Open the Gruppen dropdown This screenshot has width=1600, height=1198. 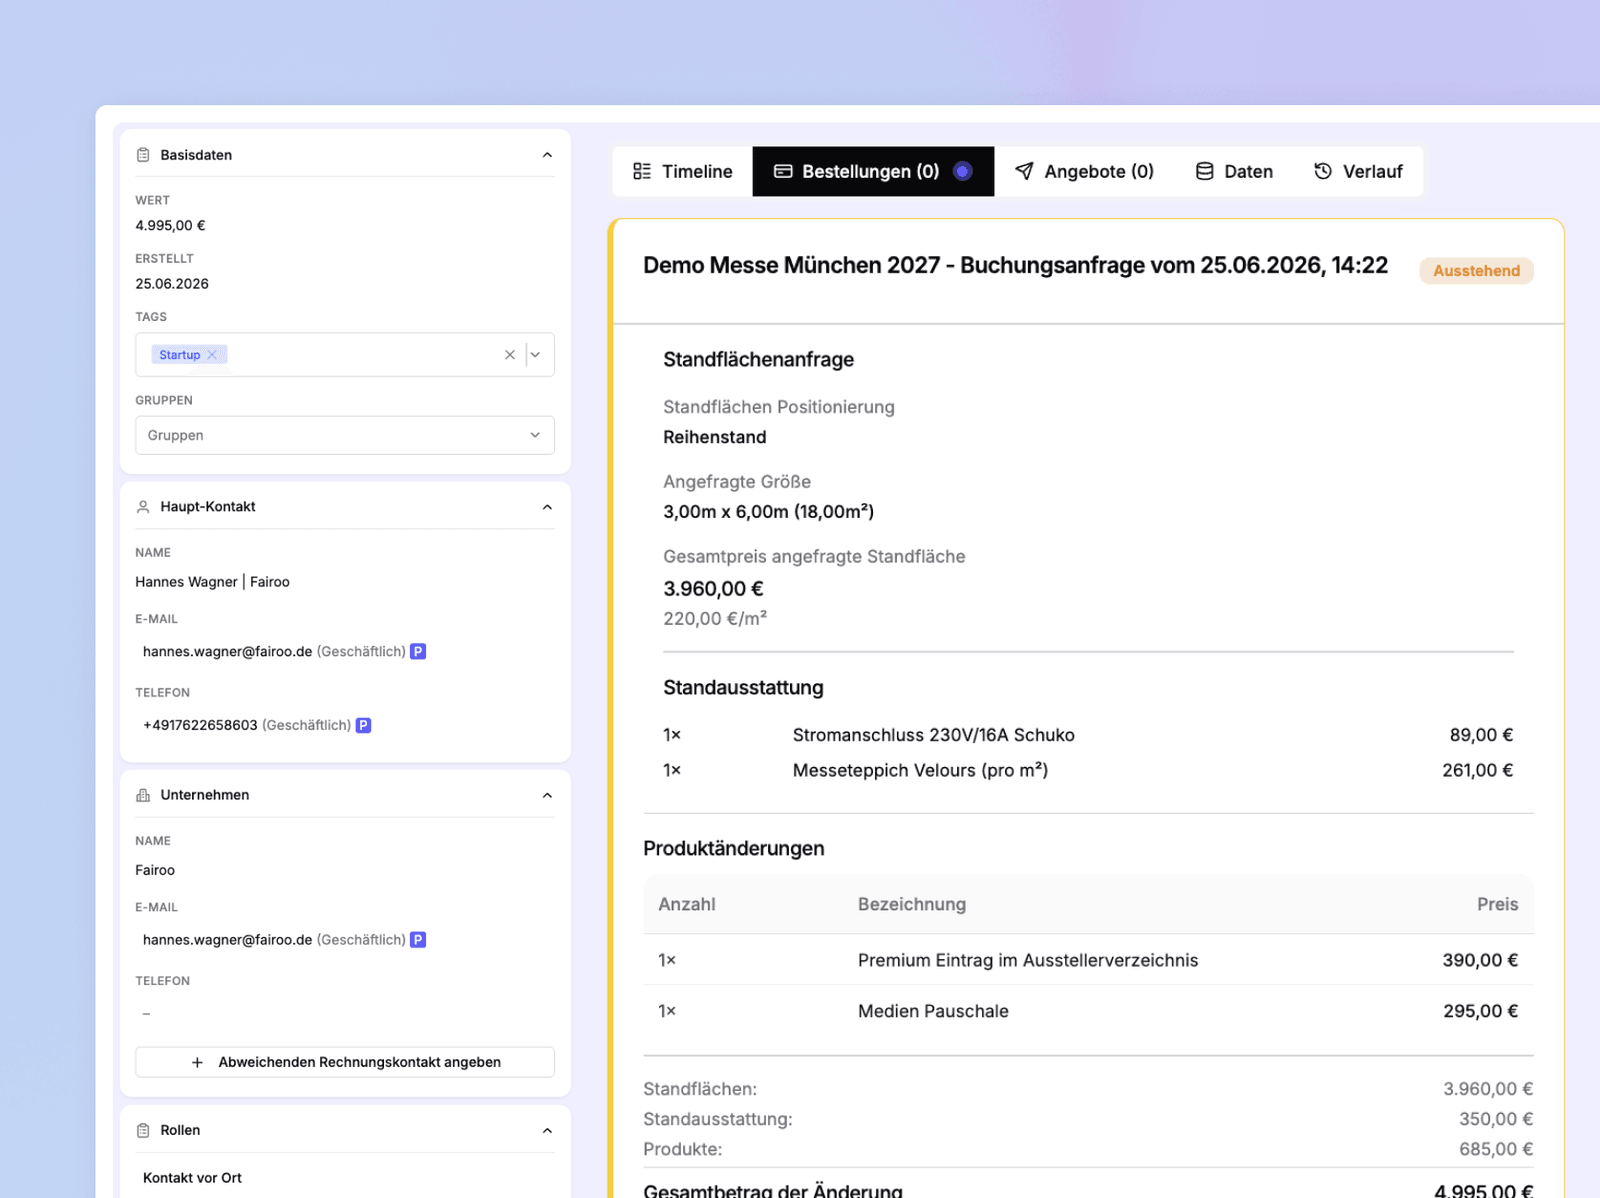[x=345, y=435]
